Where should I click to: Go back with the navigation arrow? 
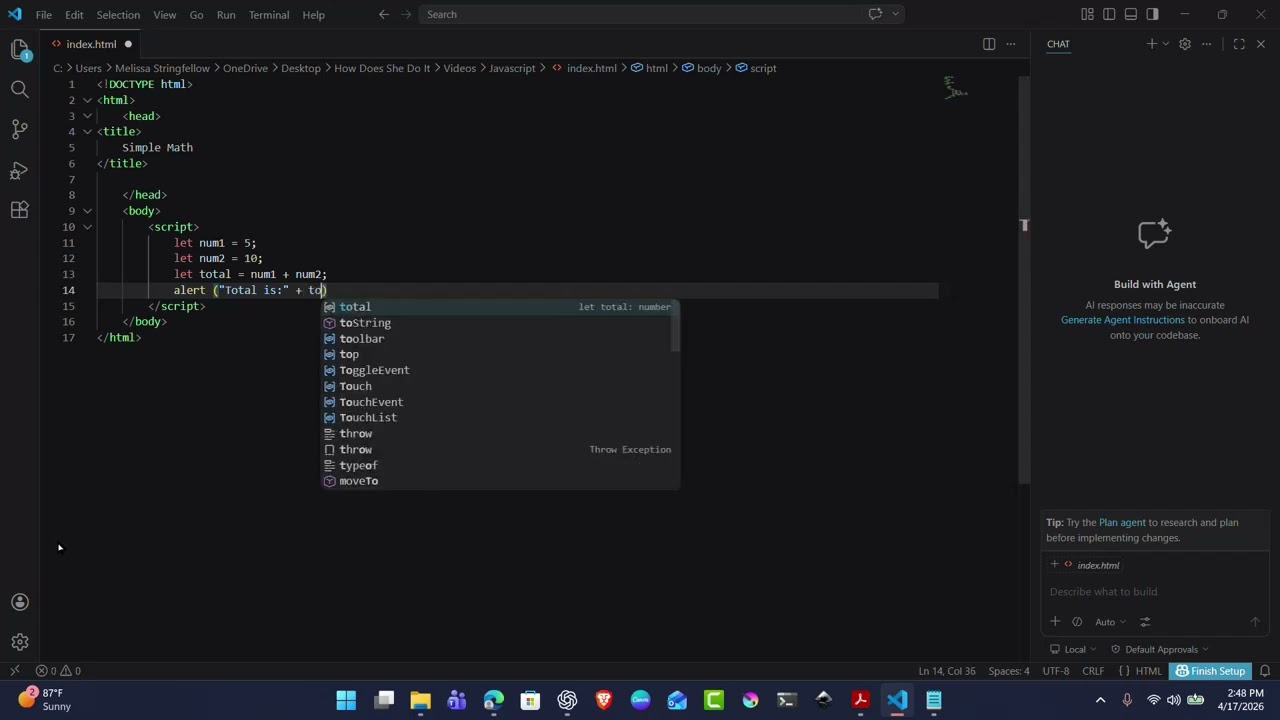point(384,14)
